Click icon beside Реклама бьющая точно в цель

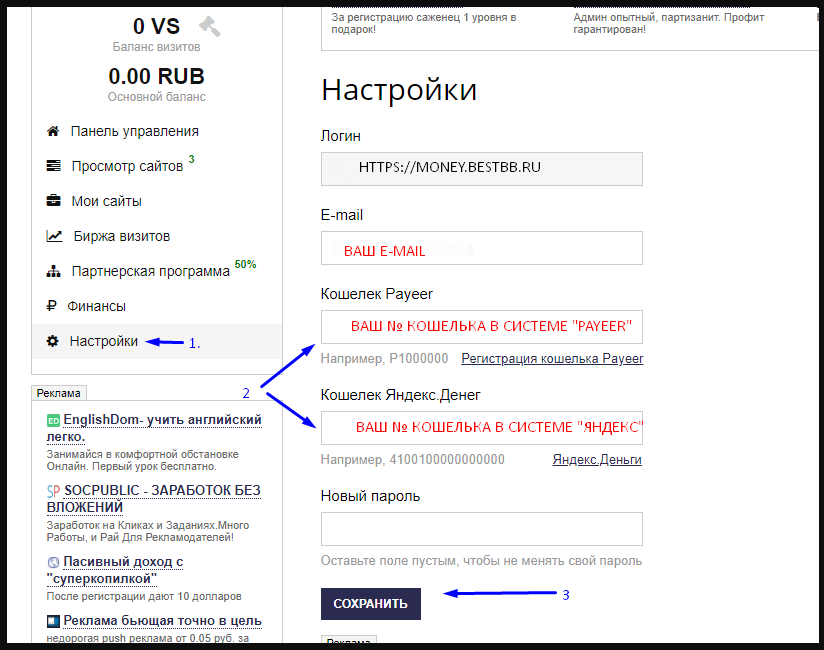[x=53, y=621]
